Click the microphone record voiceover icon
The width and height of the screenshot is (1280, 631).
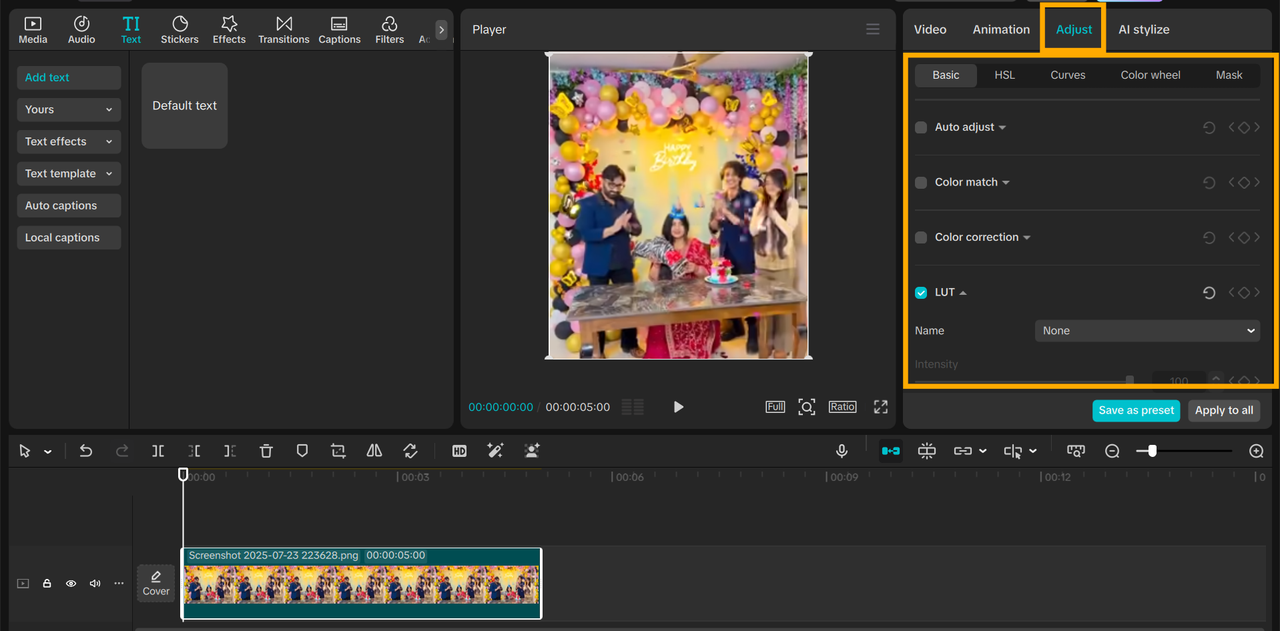click(x=842, y=451)
